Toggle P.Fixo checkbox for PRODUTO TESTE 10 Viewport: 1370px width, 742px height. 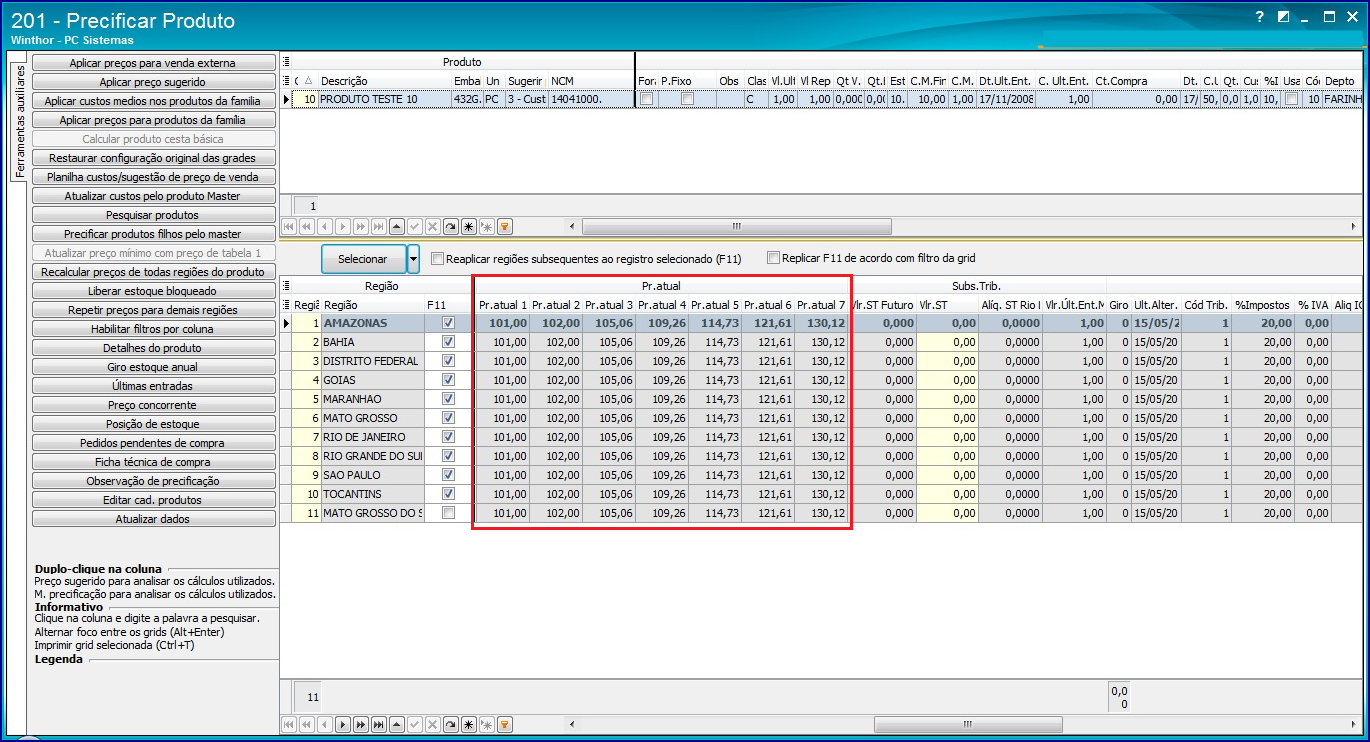point(687,99)
